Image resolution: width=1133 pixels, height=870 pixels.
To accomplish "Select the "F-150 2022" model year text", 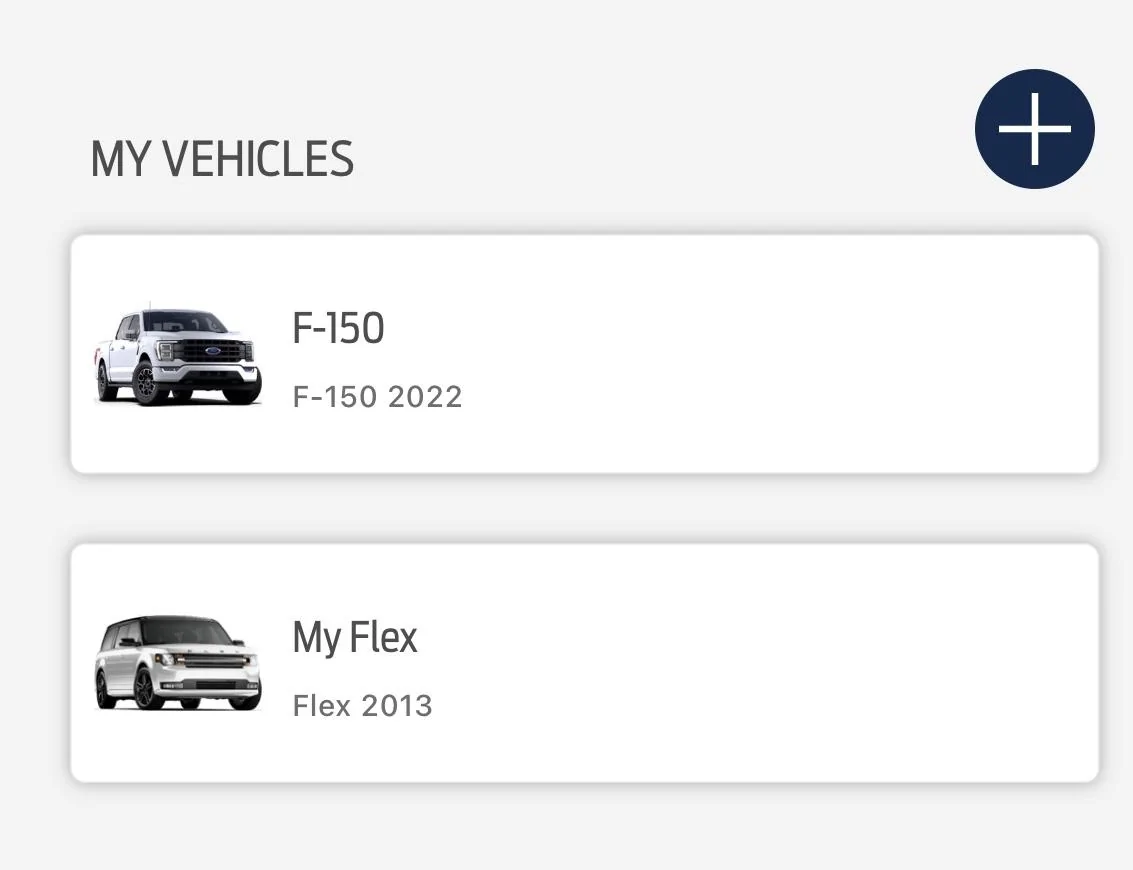I will [x=377, y=397].
